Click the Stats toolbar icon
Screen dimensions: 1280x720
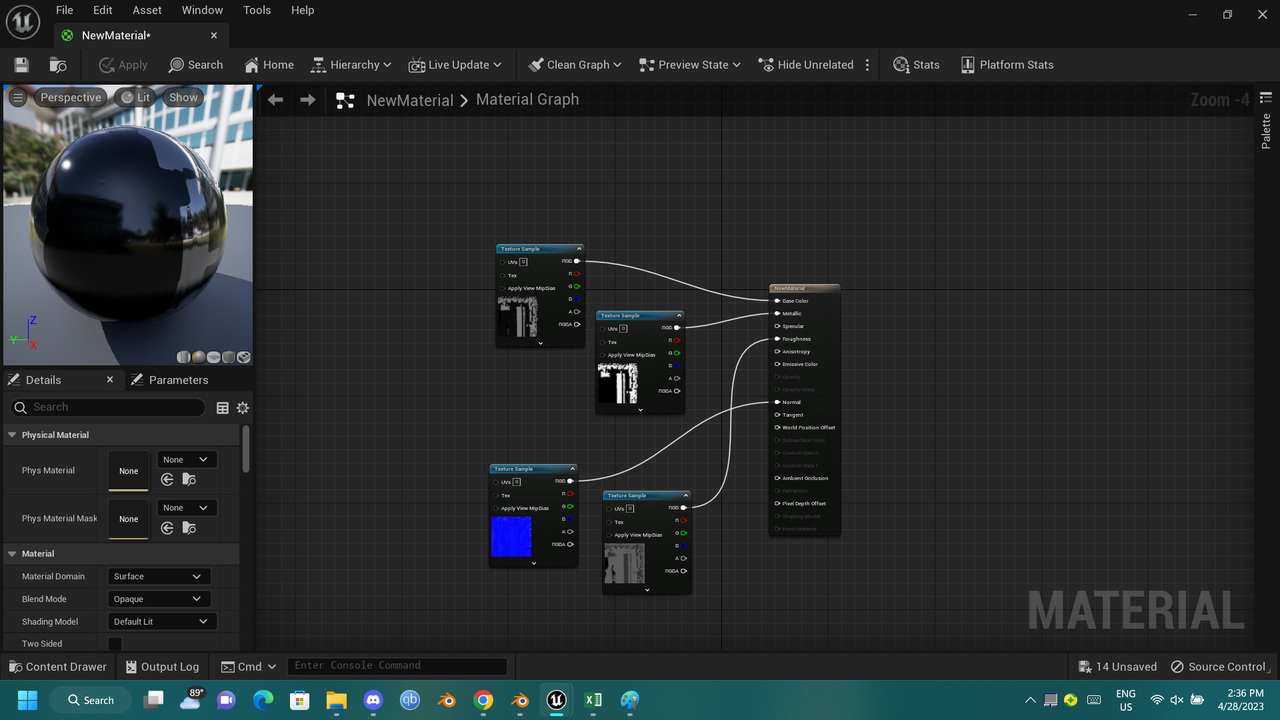click(916, 65)
